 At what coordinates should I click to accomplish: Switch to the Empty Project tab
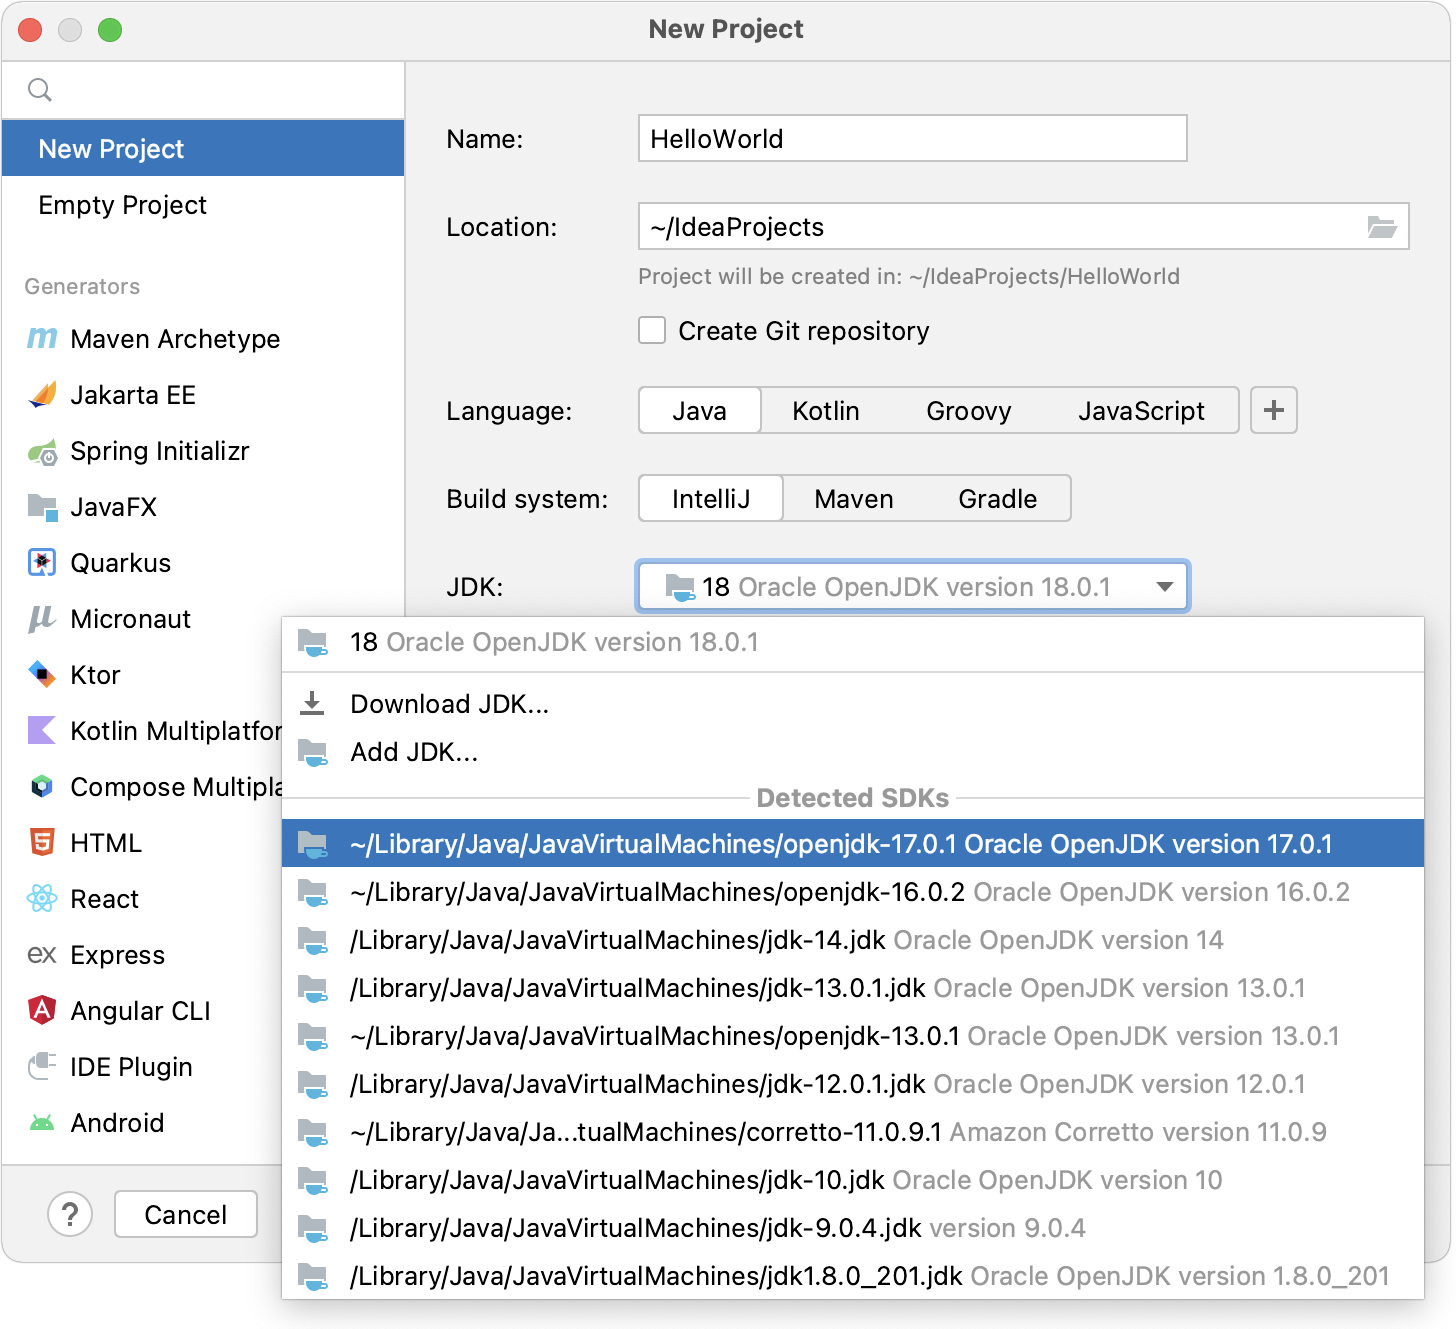tap(122, 205)
